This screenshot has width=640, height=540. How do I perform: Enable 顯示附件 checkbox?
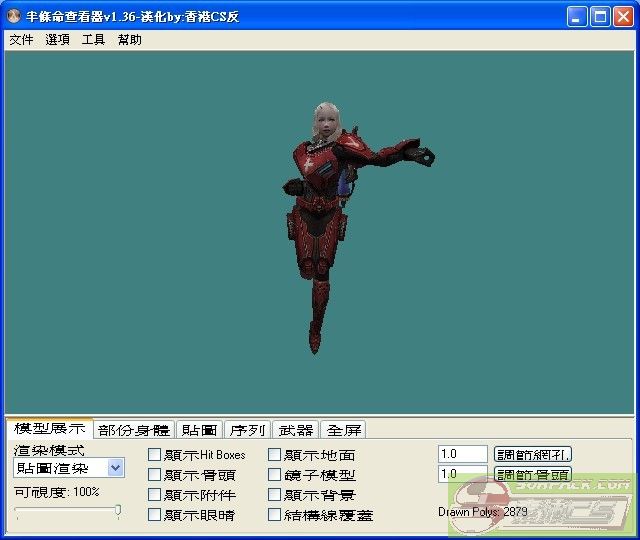[x=154, y=495]
